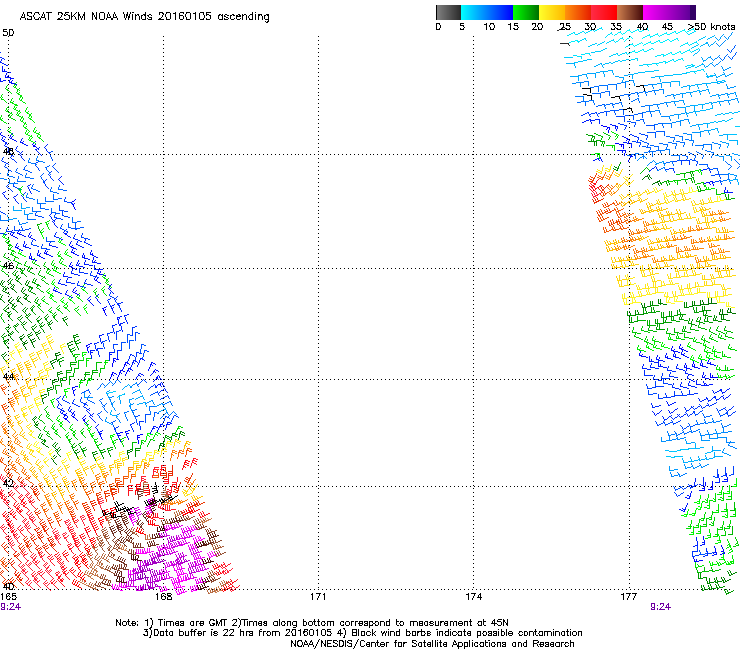Viewport: 740px width, 650px height.
Task: Click the "NOAA/NESDIS/Center for Satellite Applications and Research" credit
Action: 432,644
